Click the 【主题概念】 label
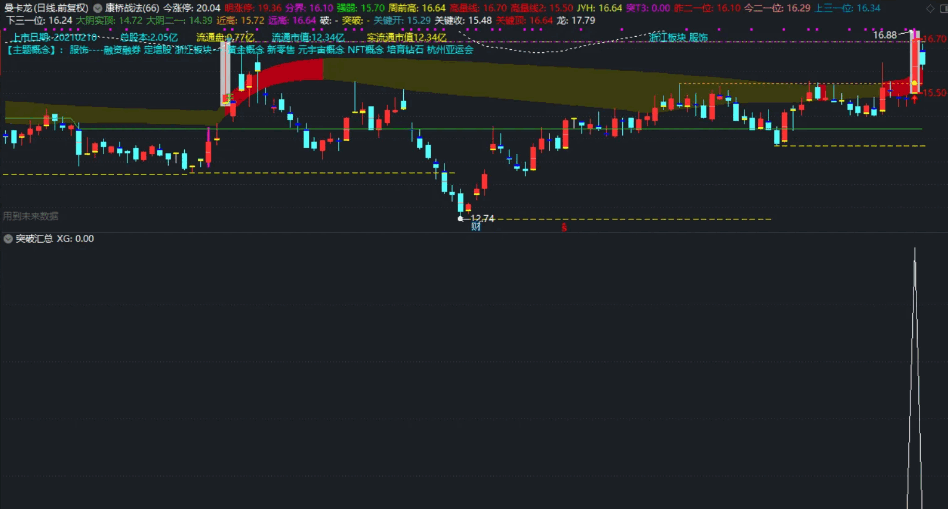Screen dimensions: 948x509 33,50
